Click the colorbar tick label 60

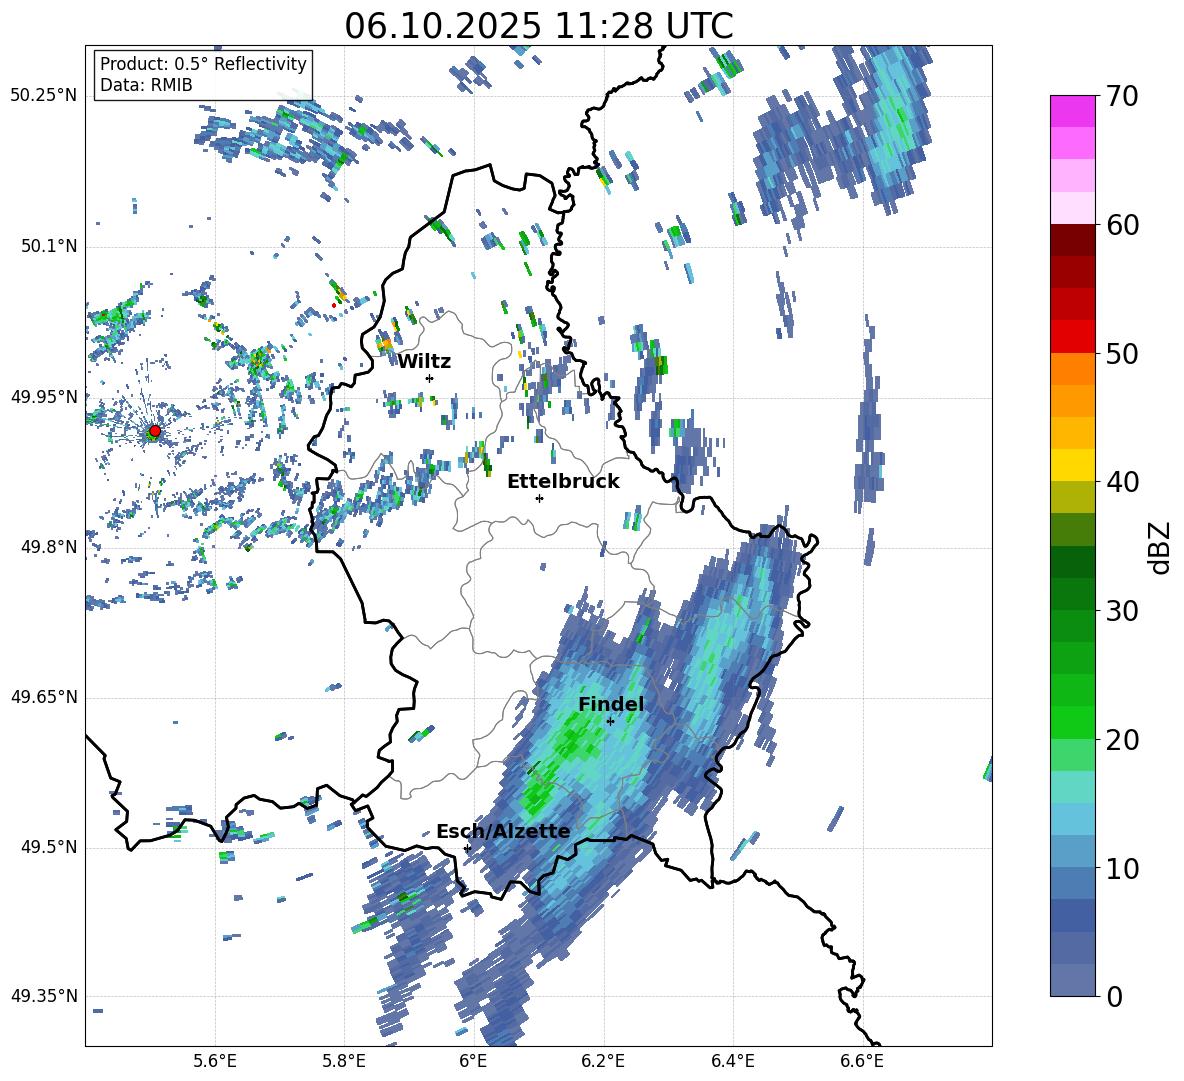pyautogui.click(x=1122, y=225)
